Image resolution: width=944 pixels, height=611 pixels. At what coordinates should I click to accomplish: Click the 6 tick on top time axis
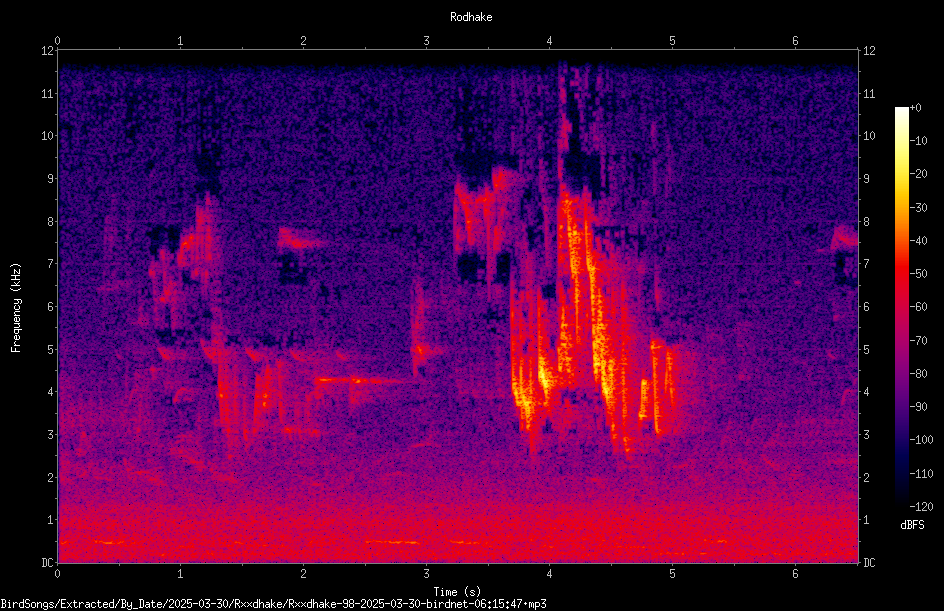coord(795,41)
